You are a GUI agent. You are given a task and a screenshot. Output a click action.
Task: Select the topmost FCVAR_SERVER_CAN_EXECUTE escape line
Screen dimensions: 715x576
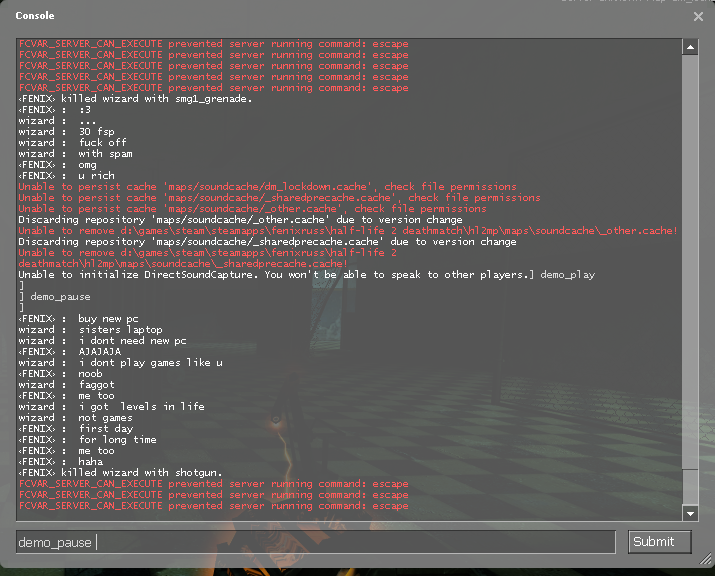pos(213,44)
